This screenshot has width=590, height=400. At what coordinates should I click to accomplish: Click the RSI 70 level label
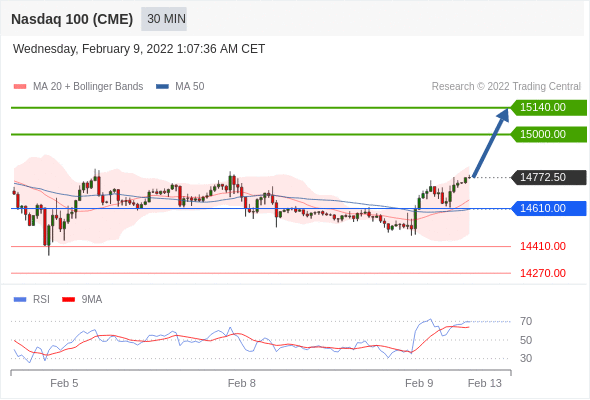526,321
